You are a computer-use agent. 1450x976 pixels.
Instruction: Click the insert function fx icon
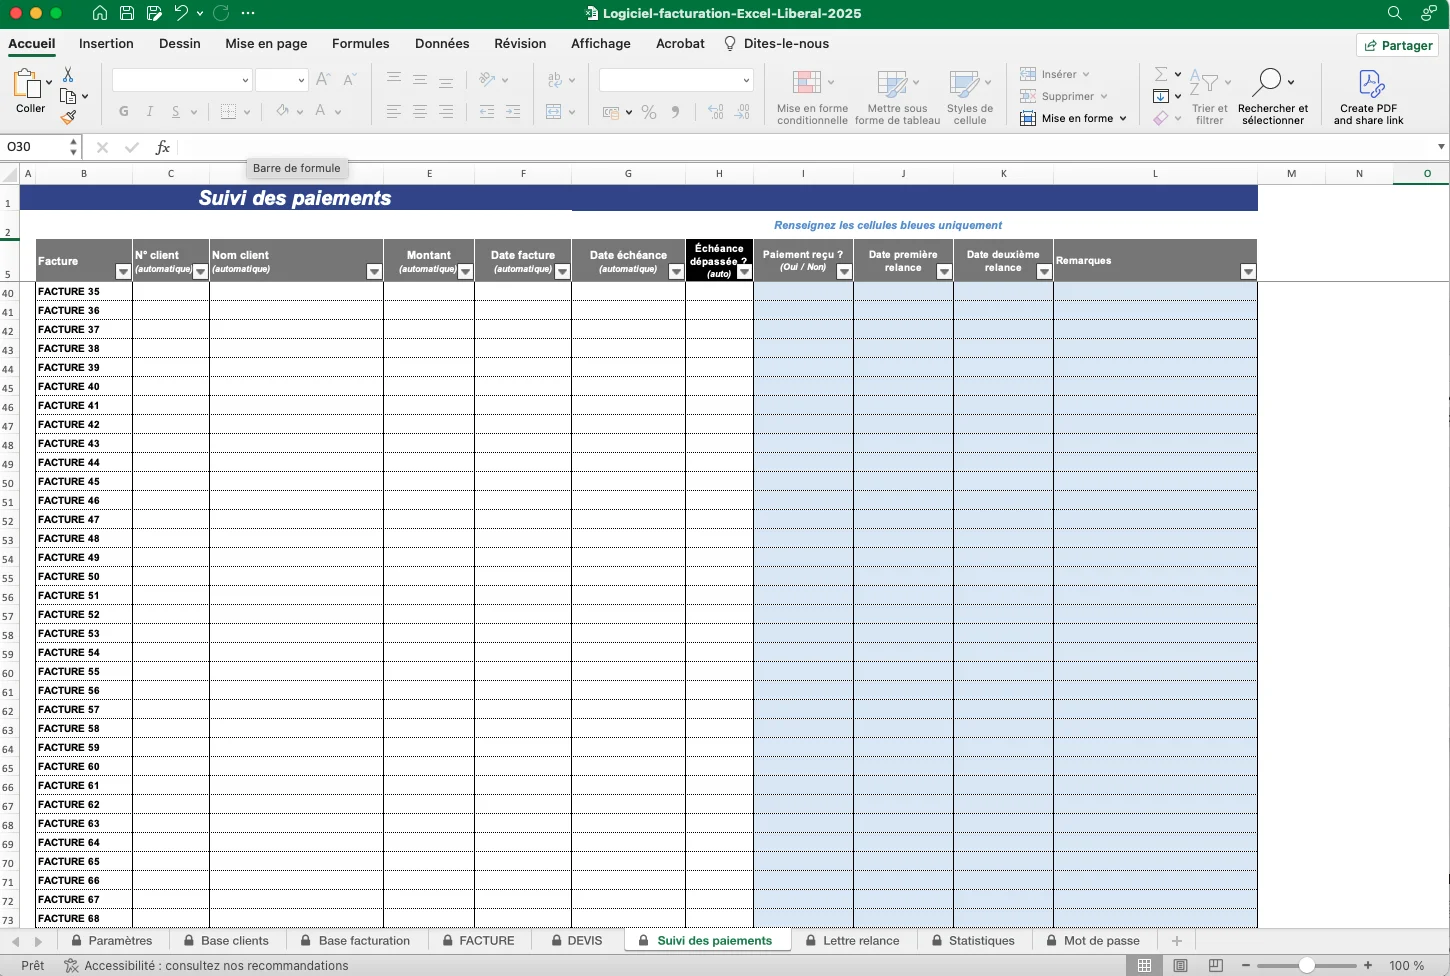162,147
